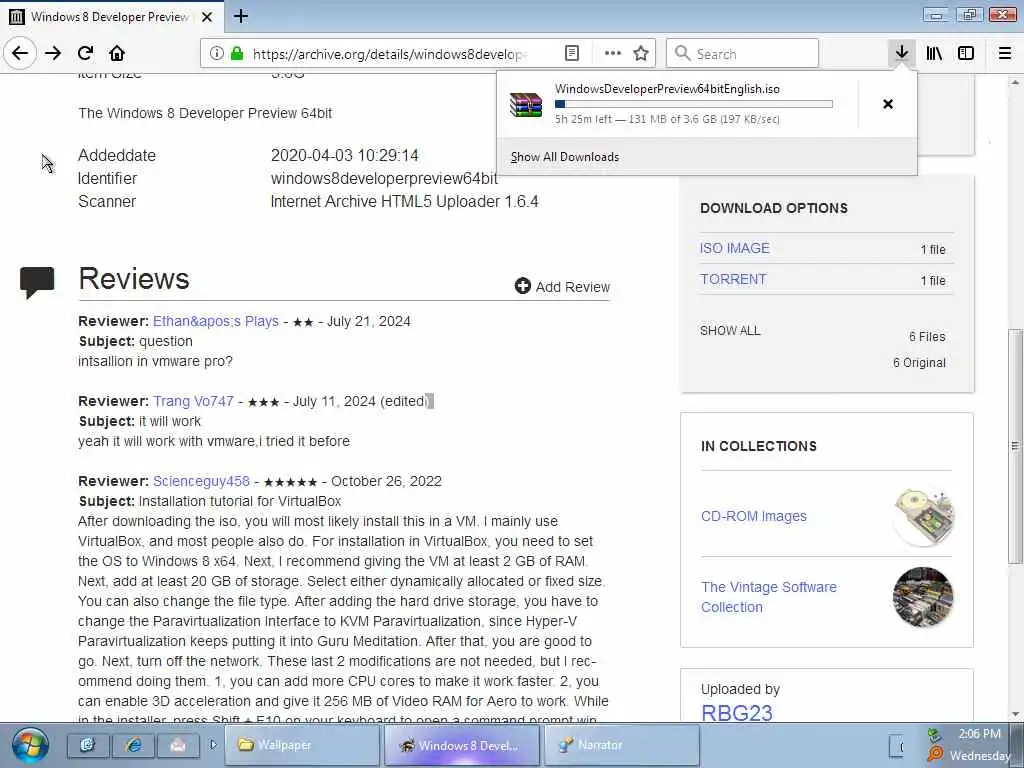The height and width of the screenshot is (768, 1024).
Task: Click the Add Review text
Action: pos(573,287)
